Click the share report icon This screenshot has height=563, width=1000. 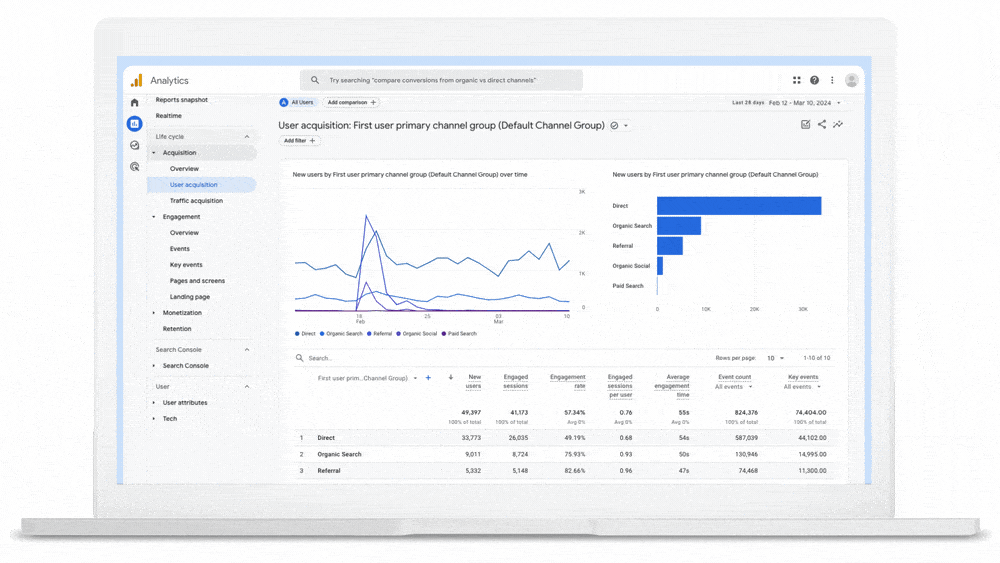click(x=822, y=125)
